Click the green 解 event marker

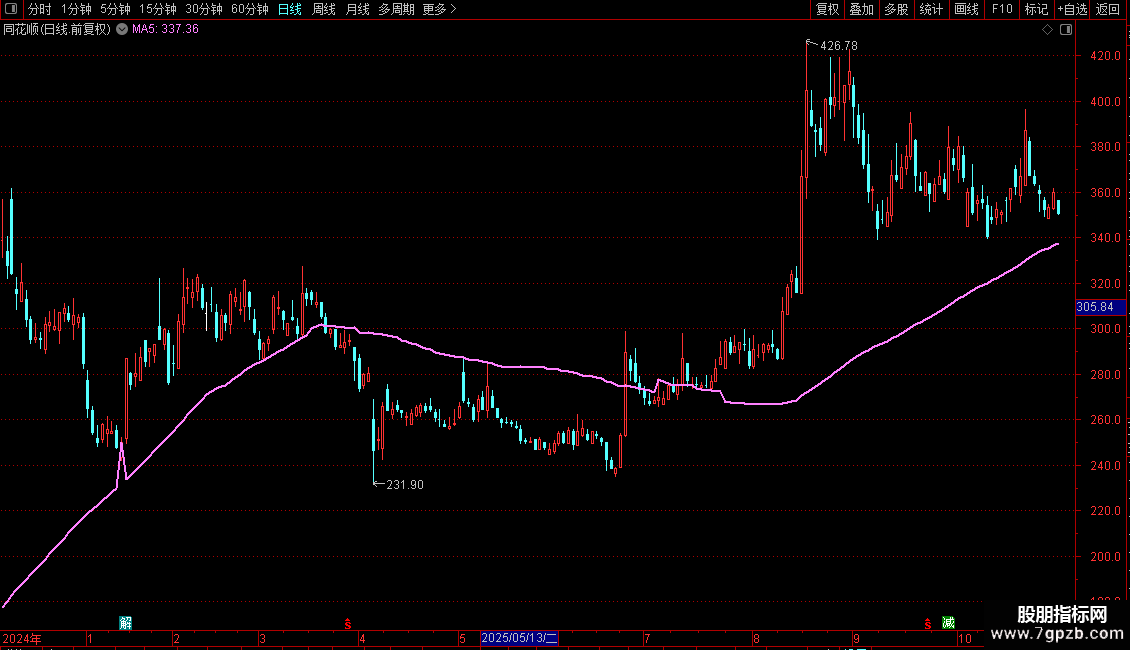[125, 623]
